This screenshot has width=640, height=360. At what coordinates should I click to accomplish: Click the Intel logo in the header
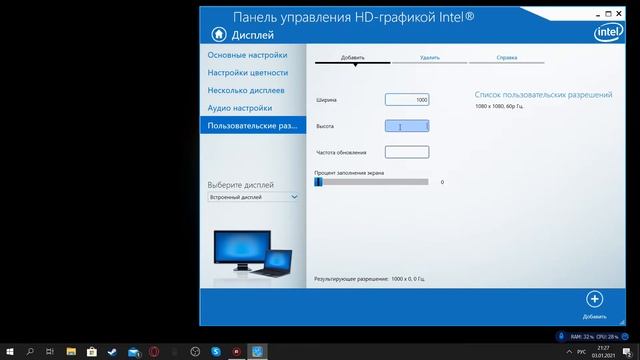[x=609, y=32]
